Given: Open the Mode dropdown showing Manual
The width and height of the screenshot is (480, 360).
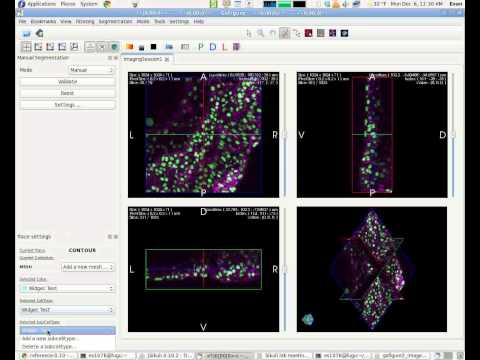Looking at the screenshot, I should pos(91,70).
